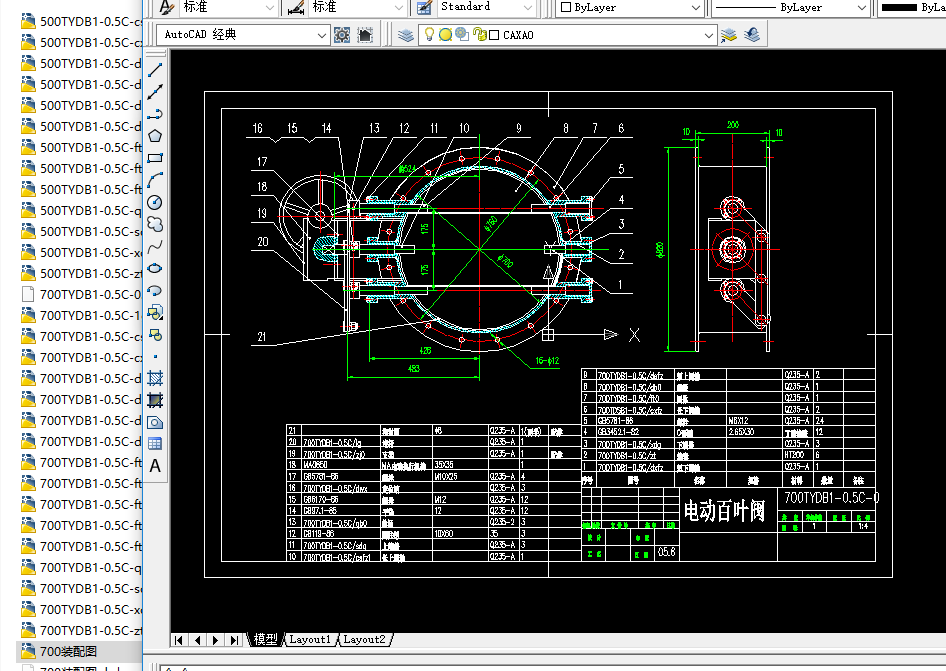Toggle the CAXA0 layer freeze sun icon
Viewport: 946px width, 671px height.
pyautogui.click(x=445, y=35)
